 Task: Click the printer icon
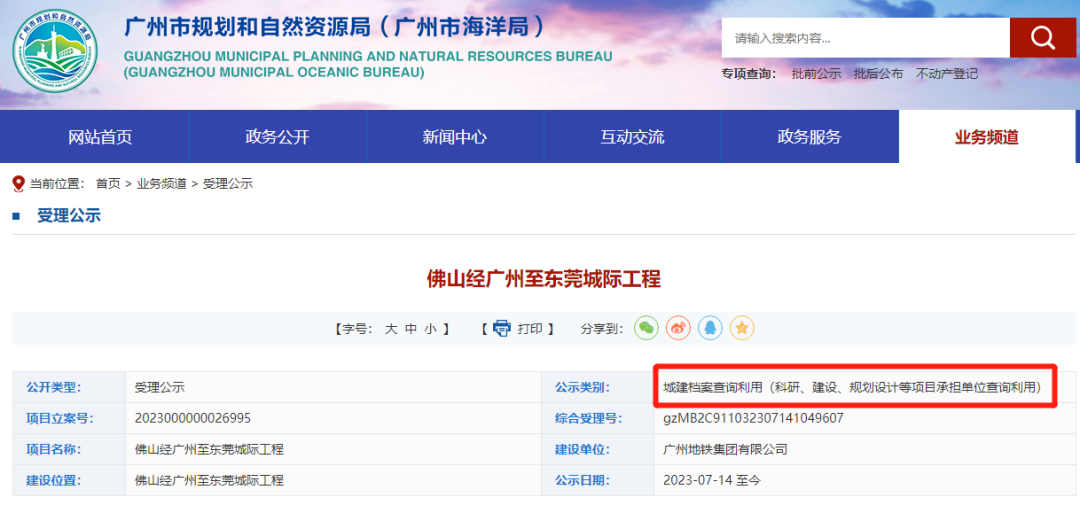(x=501, y=328)
